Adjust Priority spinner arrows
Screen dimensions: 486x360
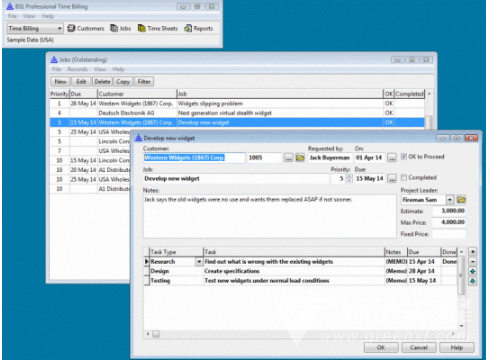point(349,179)
